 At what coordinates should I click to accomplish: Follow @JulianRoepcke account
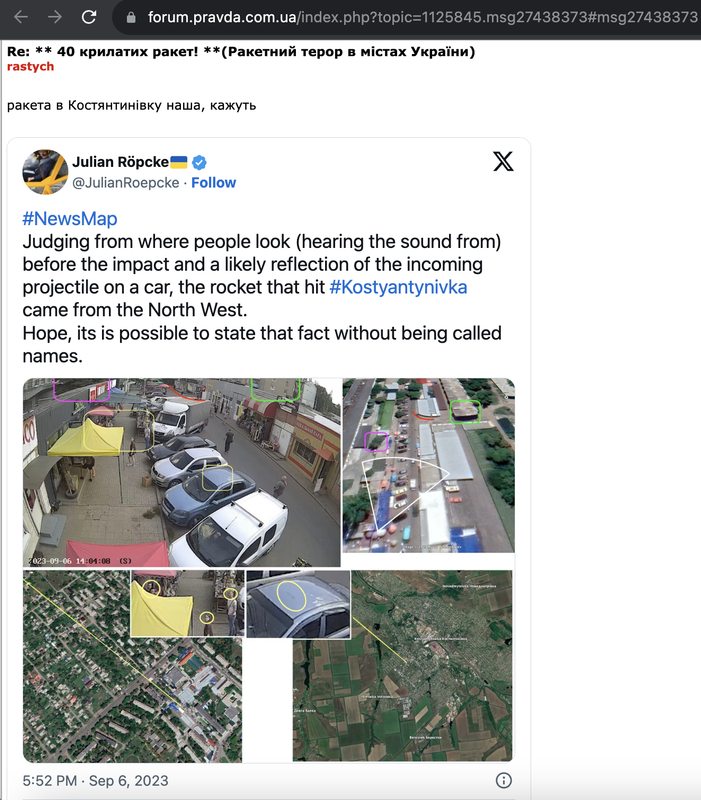coord(213,183)
